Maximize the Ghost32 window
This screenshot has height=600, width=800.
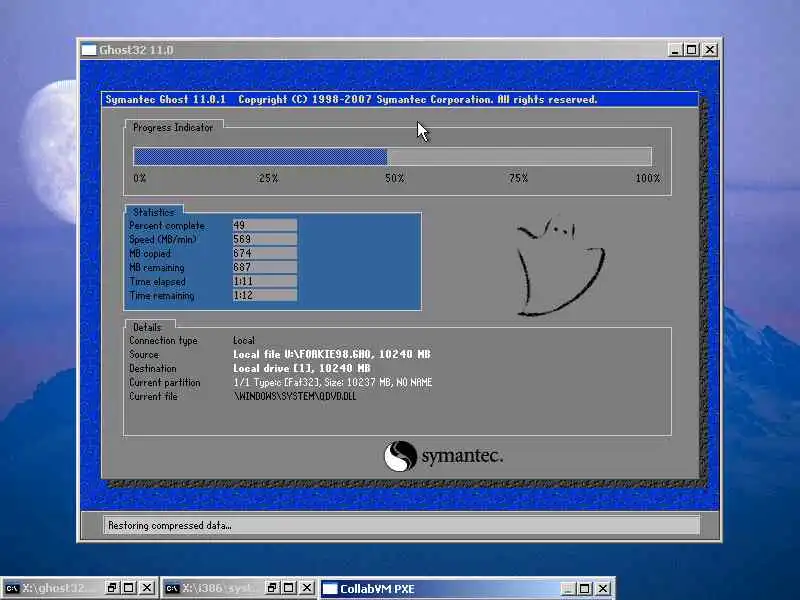pos(692,49)
